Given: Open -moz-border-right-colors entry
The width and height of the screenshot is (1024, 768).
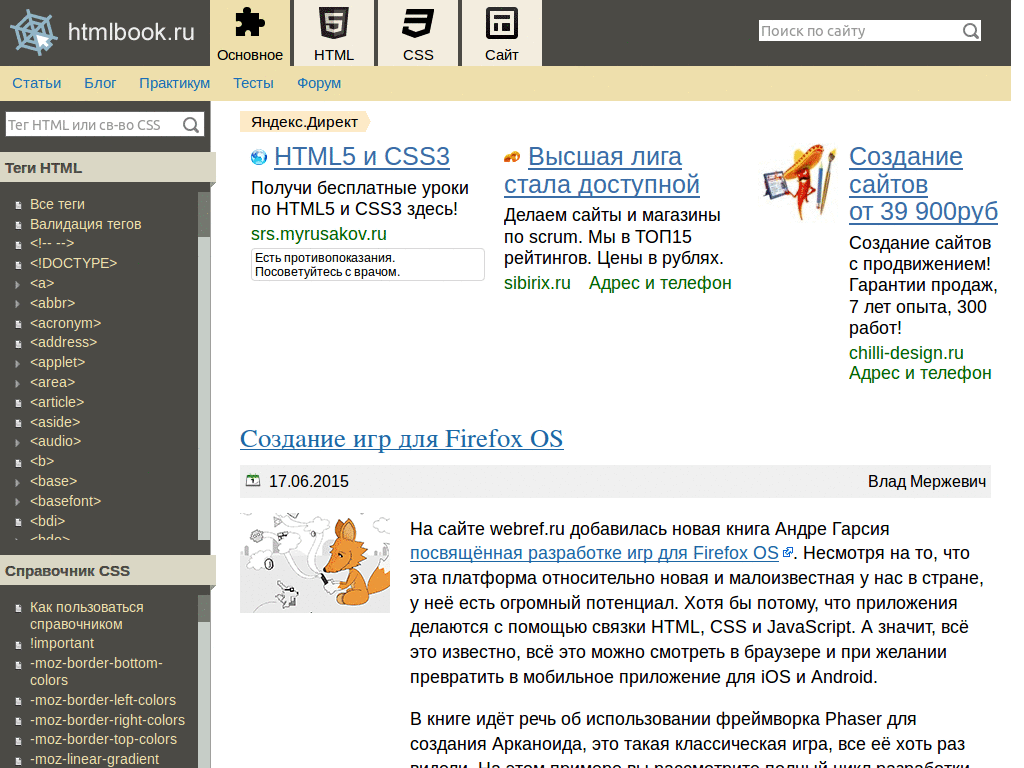Looking at the screenshot, I should [x=107, y=720].
